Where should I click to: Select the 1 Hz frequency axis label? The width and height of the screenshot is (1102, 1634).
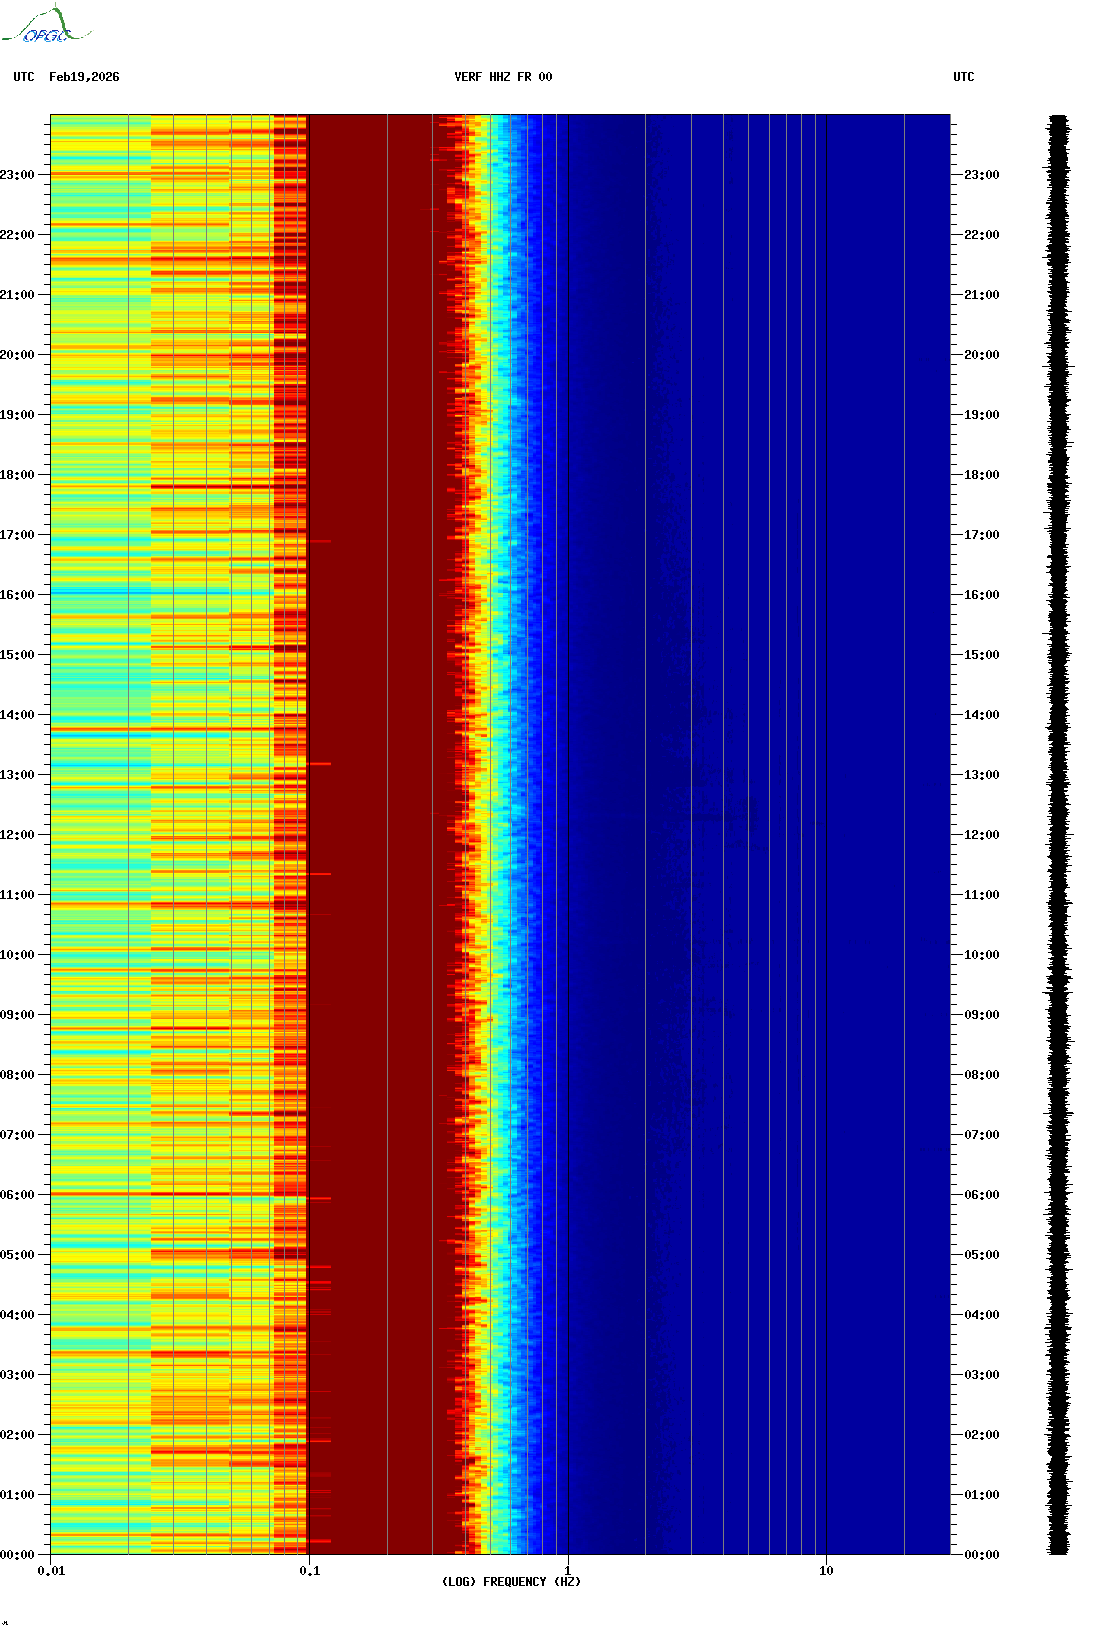pyautogui.click(x=568, y=1571)
